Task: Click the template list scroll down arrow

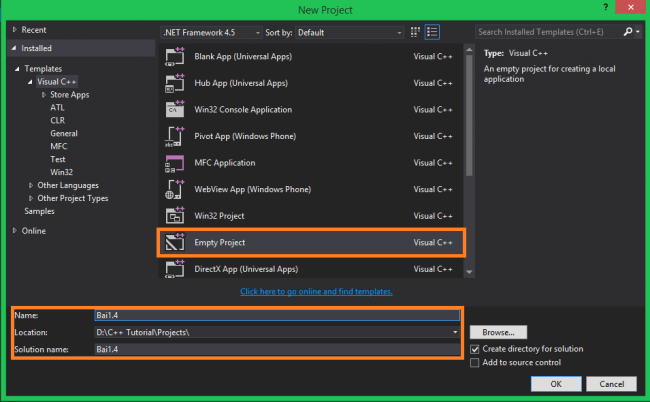Action: [469, 272]
